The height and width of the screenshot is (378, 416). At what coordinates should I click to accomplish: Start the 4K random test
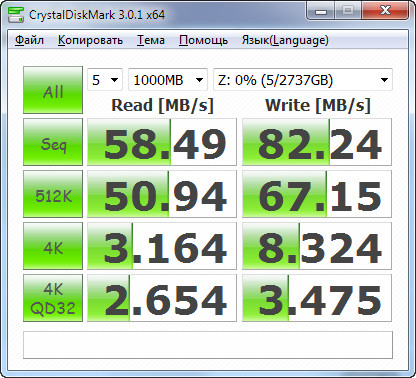(53, 246)
